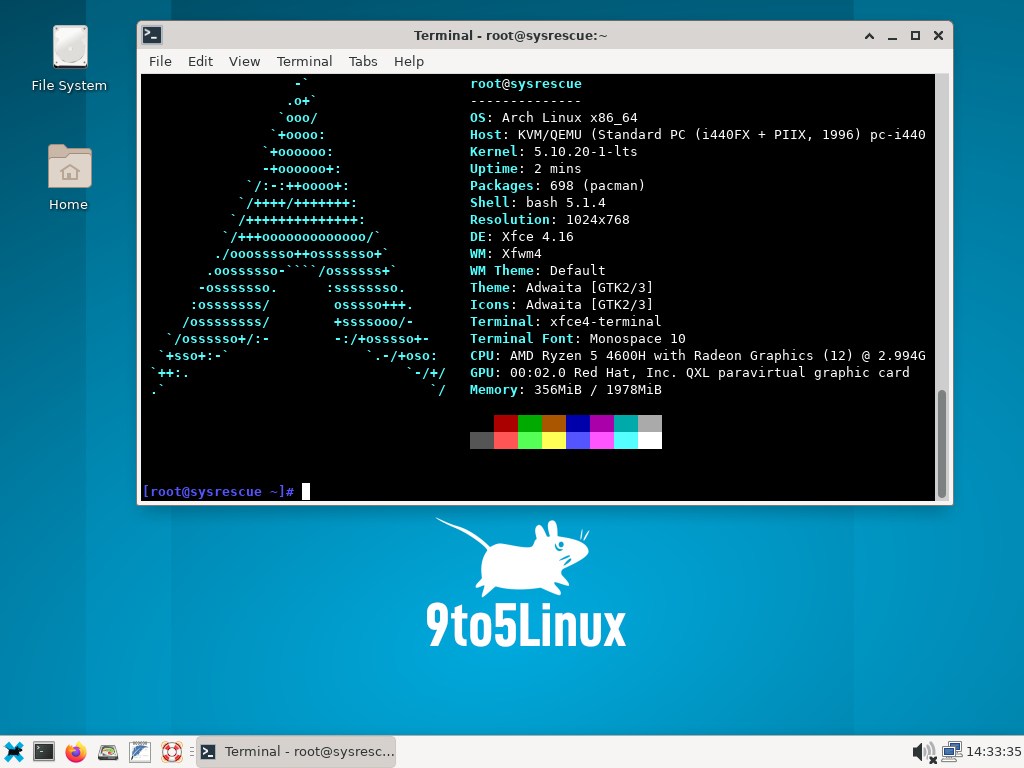Click the root@sysrescue header in neofetch output
1024x768 pixels.
(526, 84)
